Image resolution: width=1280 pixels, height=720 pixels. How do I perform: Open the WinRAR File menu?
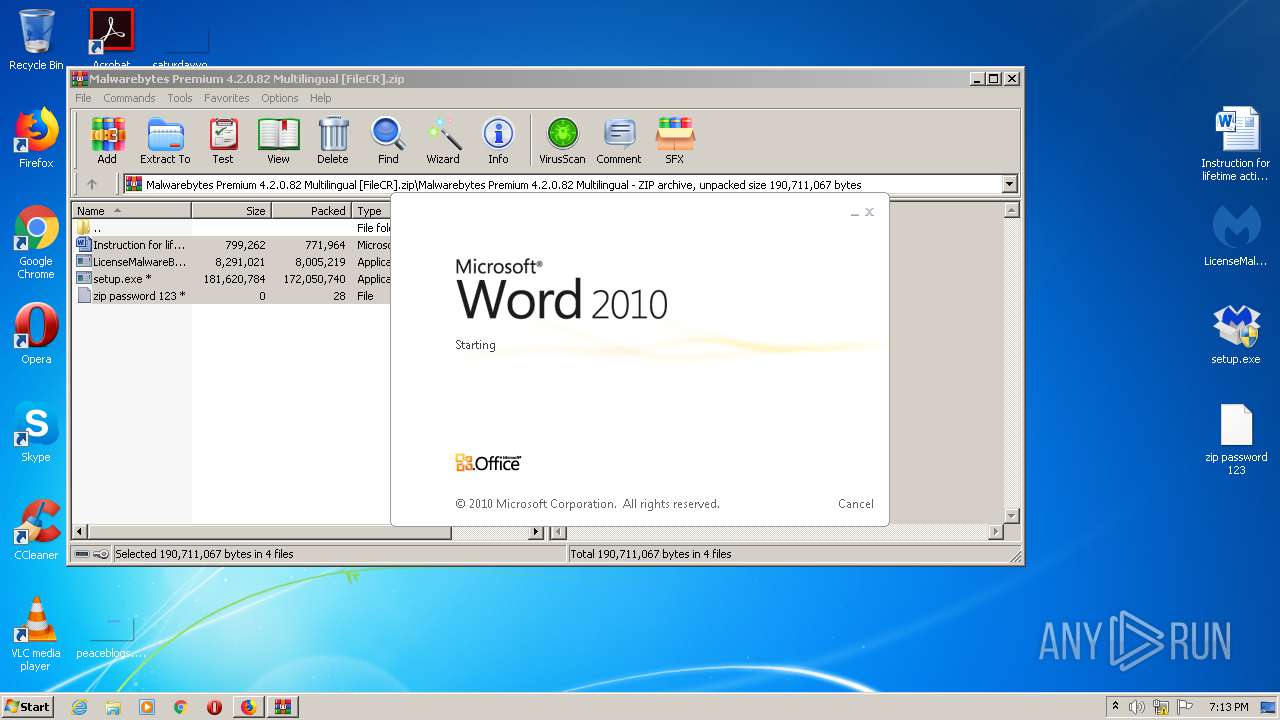click(83, 98)
